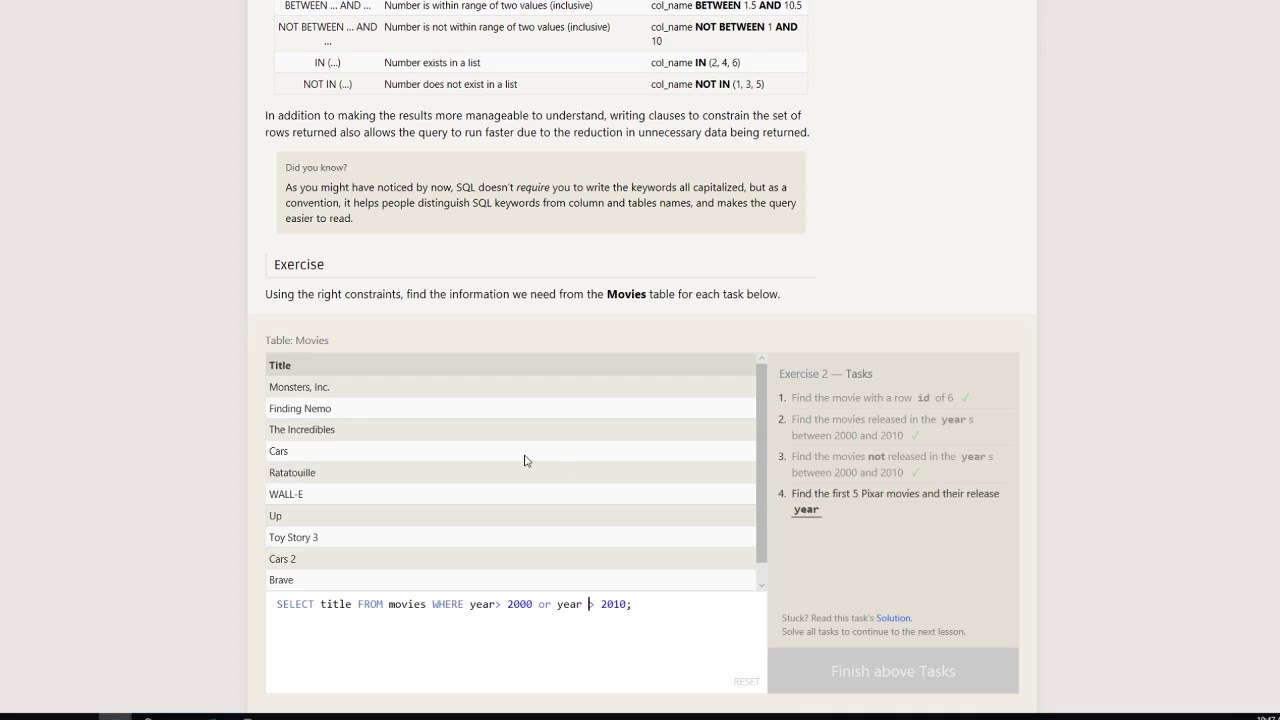Click the Title column header
Screen dimensions: 1280x720
click(510, 365)
